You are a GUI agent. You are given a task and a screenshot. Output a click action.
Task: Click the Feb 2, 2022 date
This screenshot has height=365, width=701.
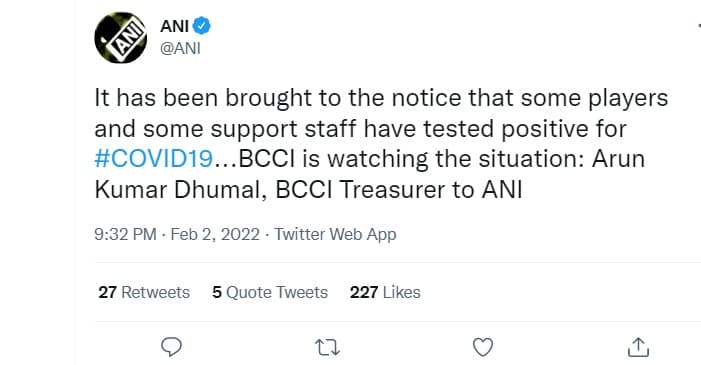215,234
